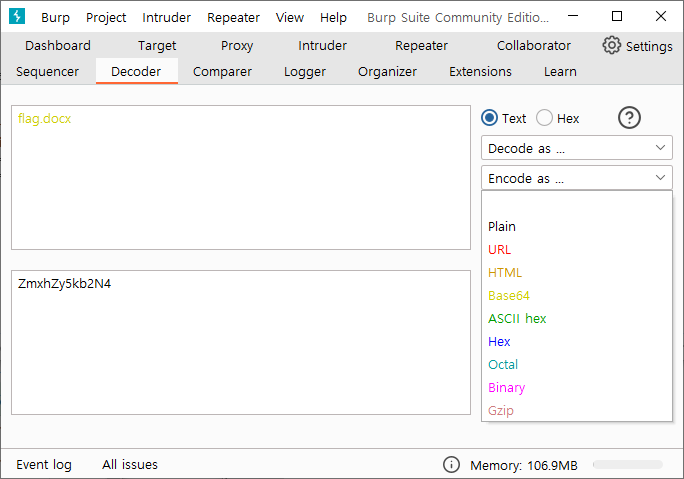Switch to the Target tab

coord(157,45)
